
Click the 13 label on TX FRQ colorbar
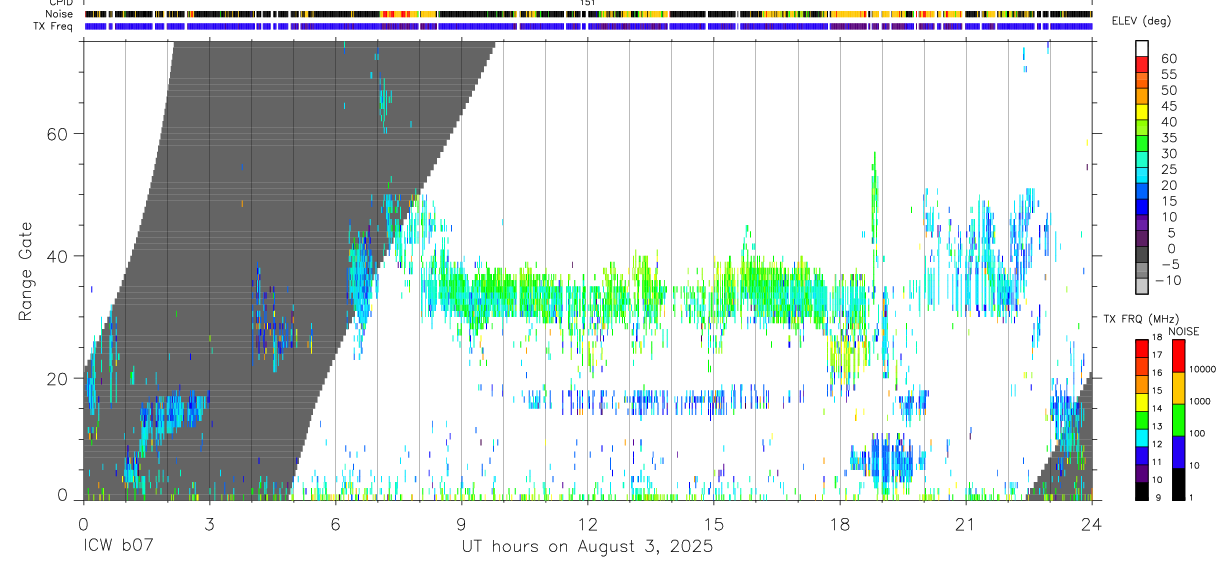1158,427
